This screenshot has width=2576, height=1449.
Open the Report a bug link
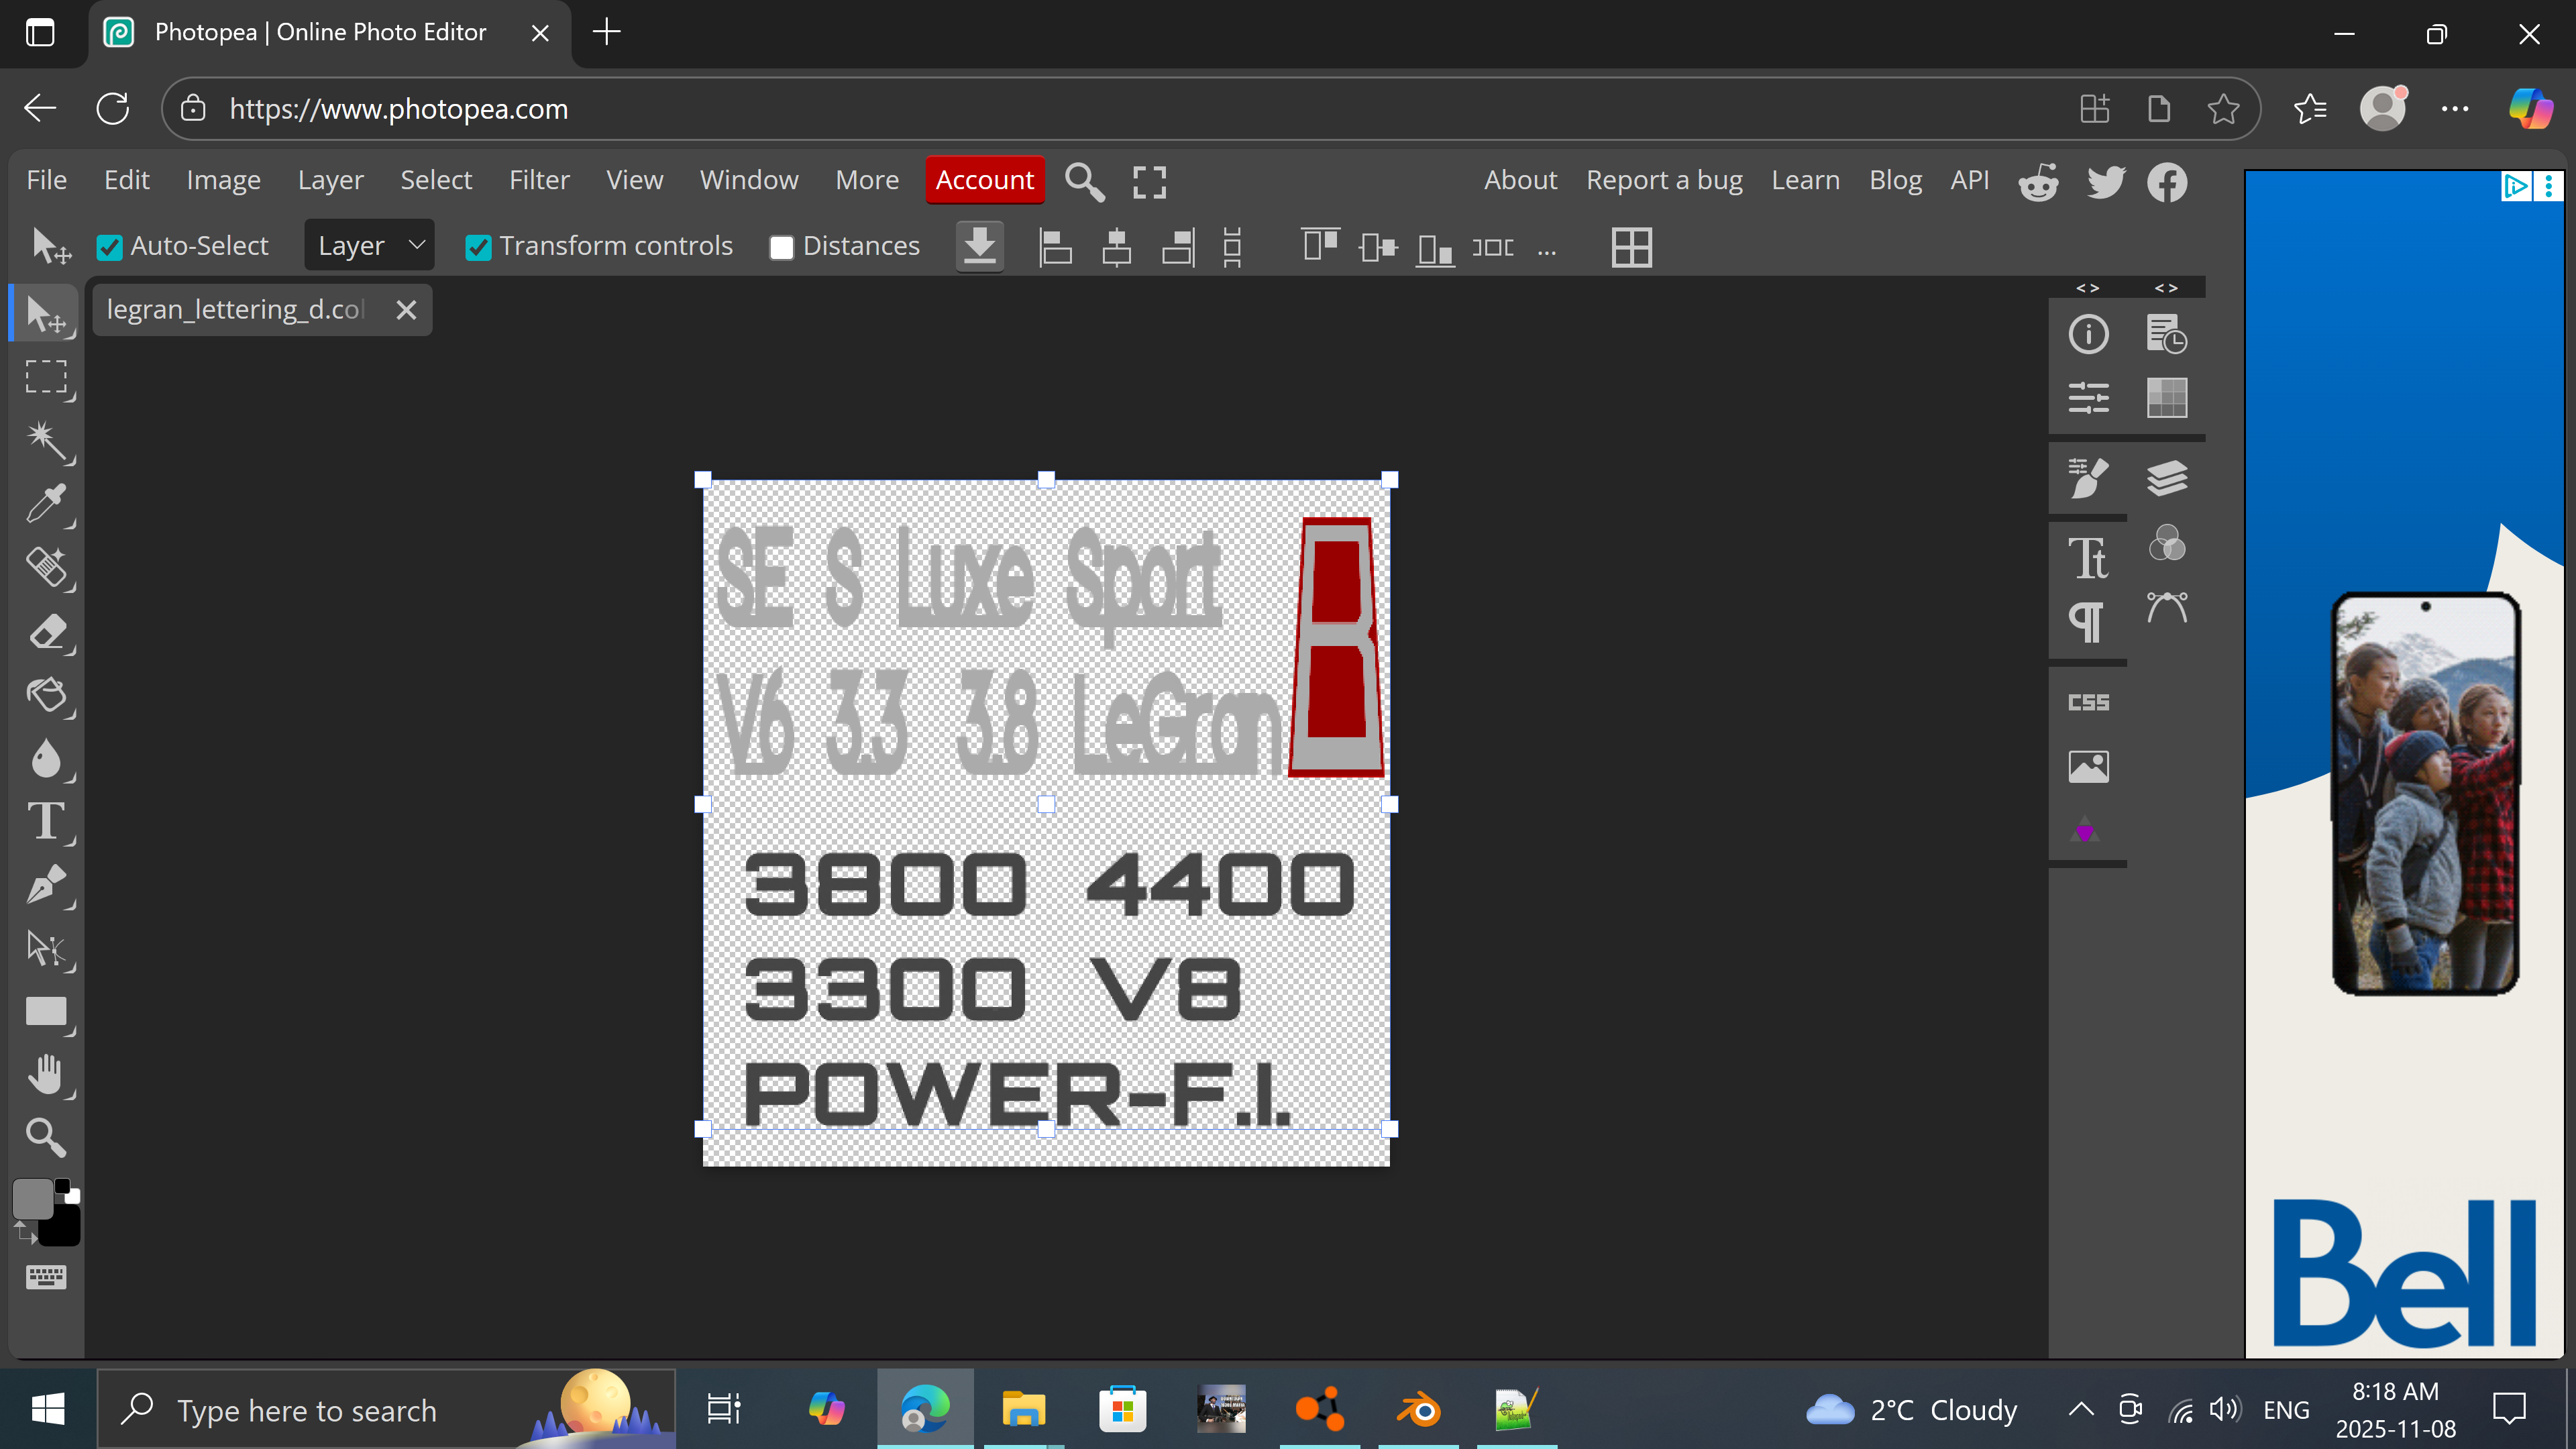(1664, 180)
